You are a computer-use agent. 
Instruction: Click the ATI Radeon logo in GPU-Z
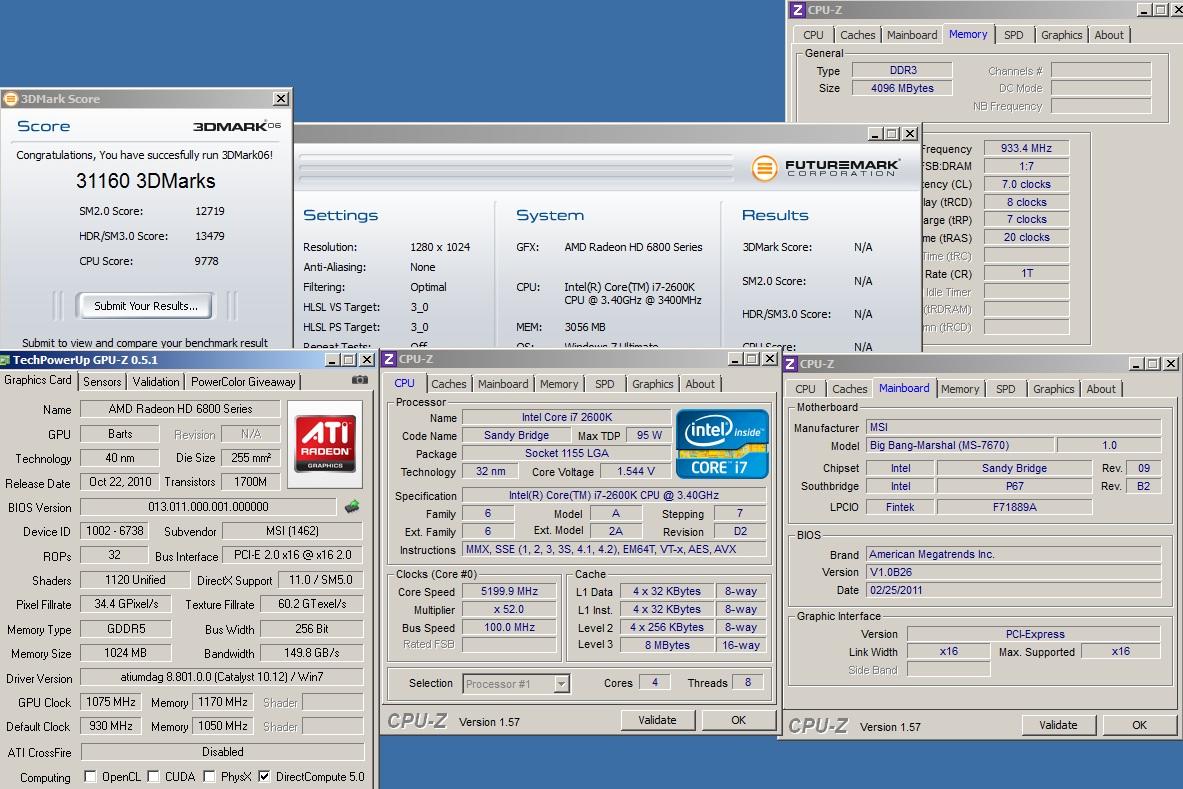(x=325, y=444)
